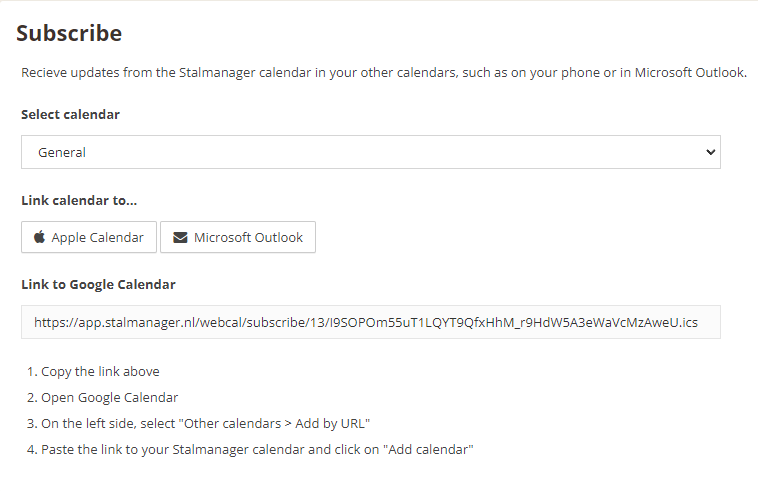Click the Subscribe page heading

tap(69, 33)
